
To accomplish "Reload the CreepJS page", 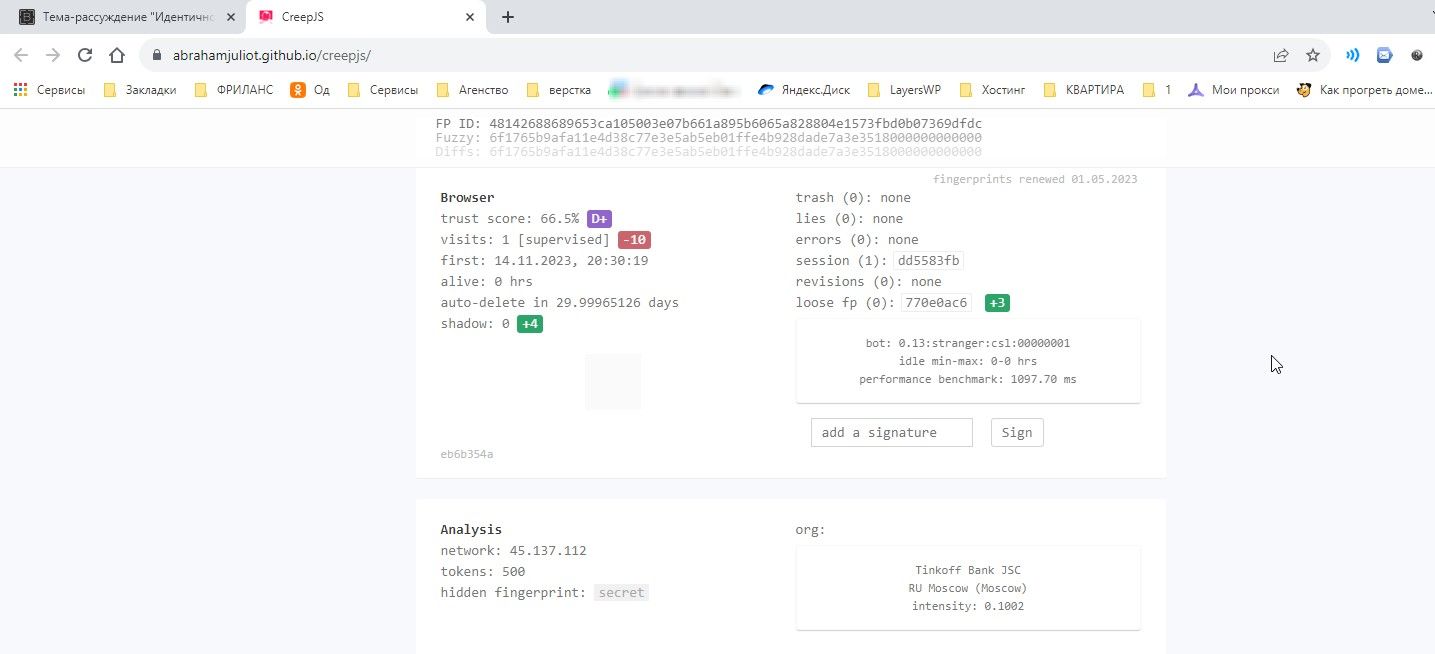I will pos(85,56).
